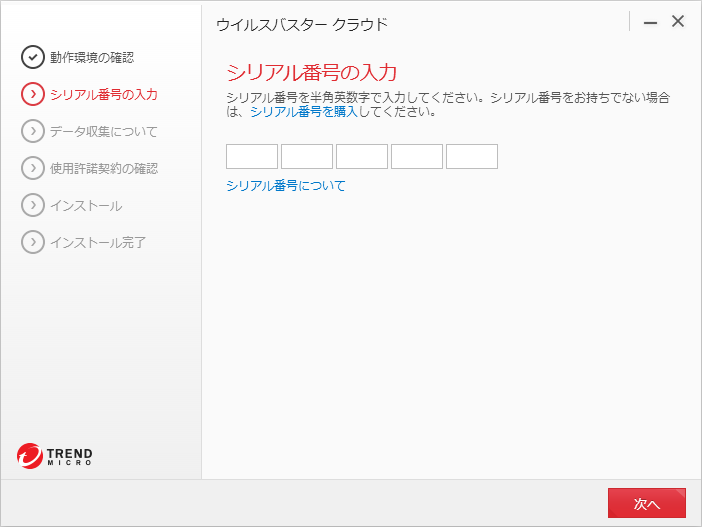Click the red arrow icon beside シリアル番号の入力
The height and width of the screenshot is (527, 702).
click(x=32, y=94)
